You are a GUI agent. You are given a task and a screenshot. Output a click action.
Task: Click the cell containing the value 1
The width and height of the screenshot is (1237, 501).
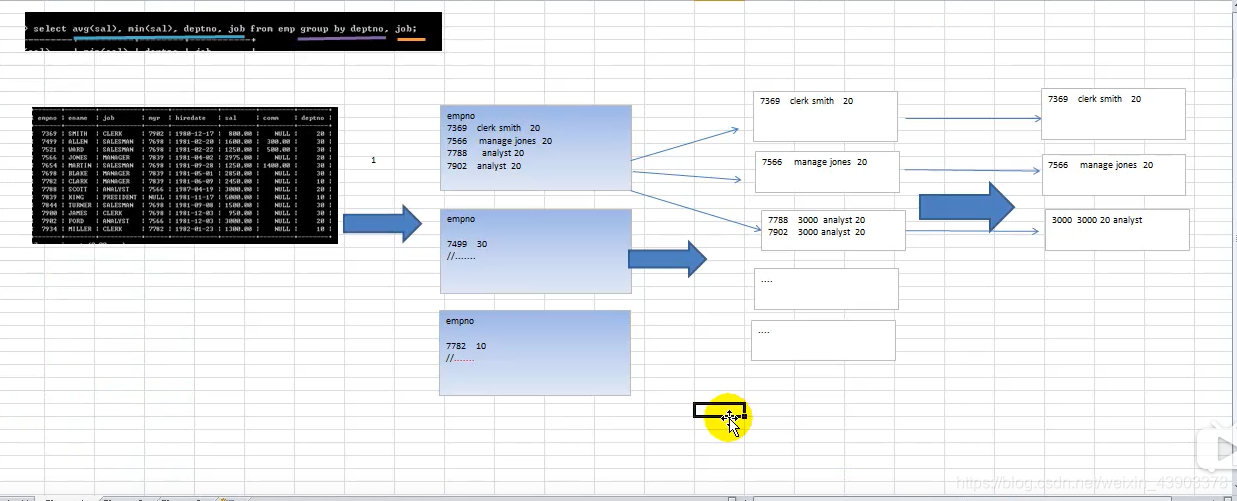[x=373, y=160]
